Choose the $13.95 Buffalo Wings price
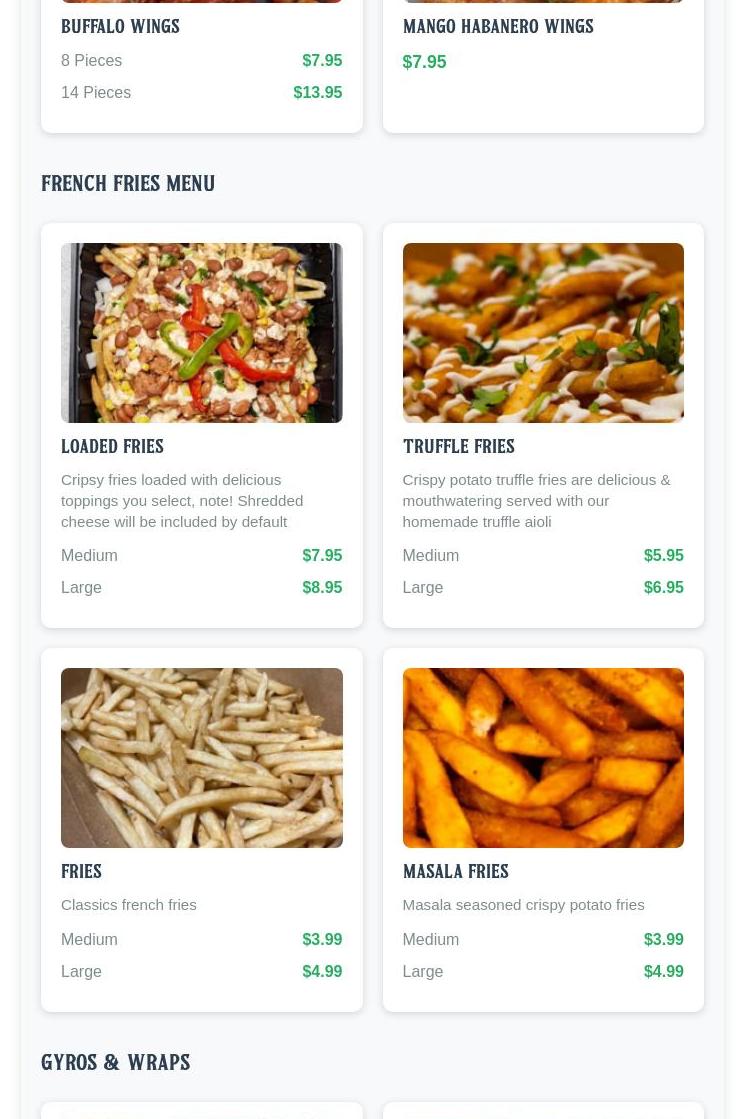This screenshot has width=745, height=1119. (x=318, y=93)
